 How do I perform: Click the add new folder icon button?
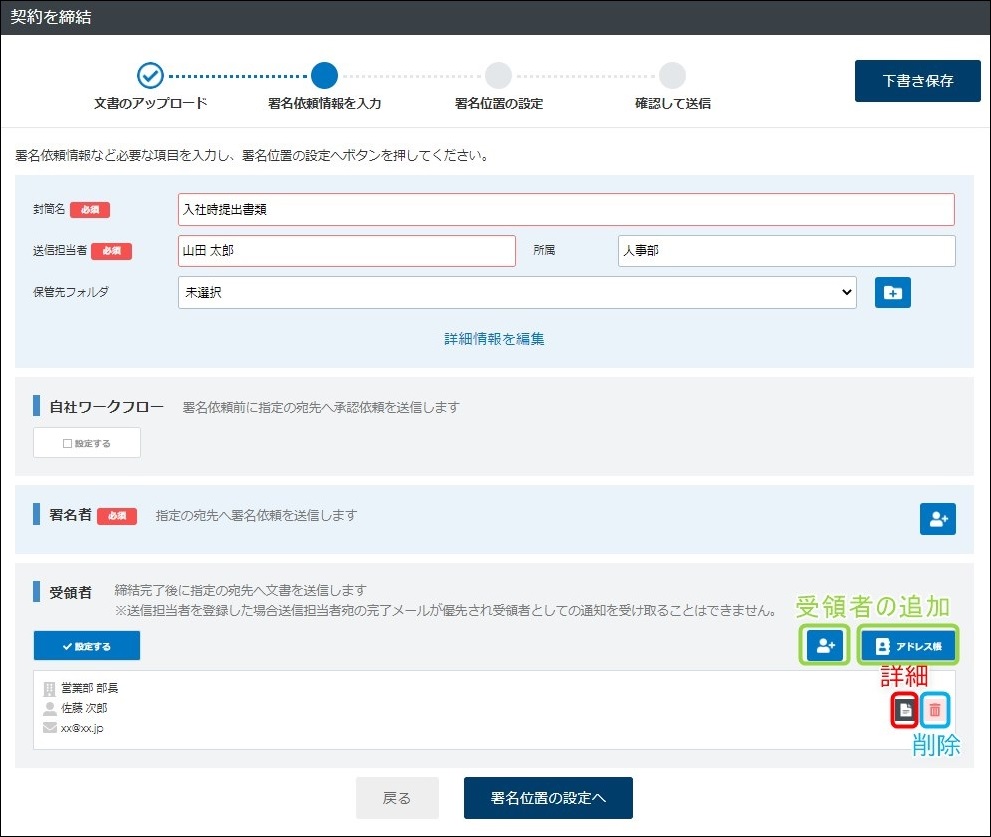point(892,293)
